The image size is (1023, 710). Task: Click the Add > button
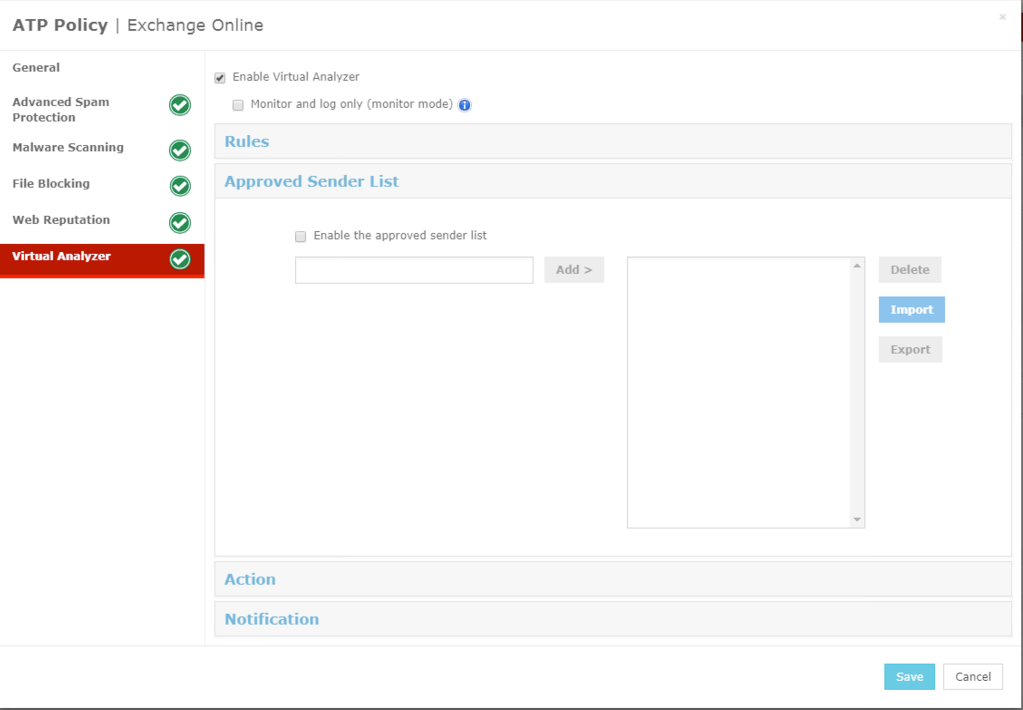click(x=574, y=270)
